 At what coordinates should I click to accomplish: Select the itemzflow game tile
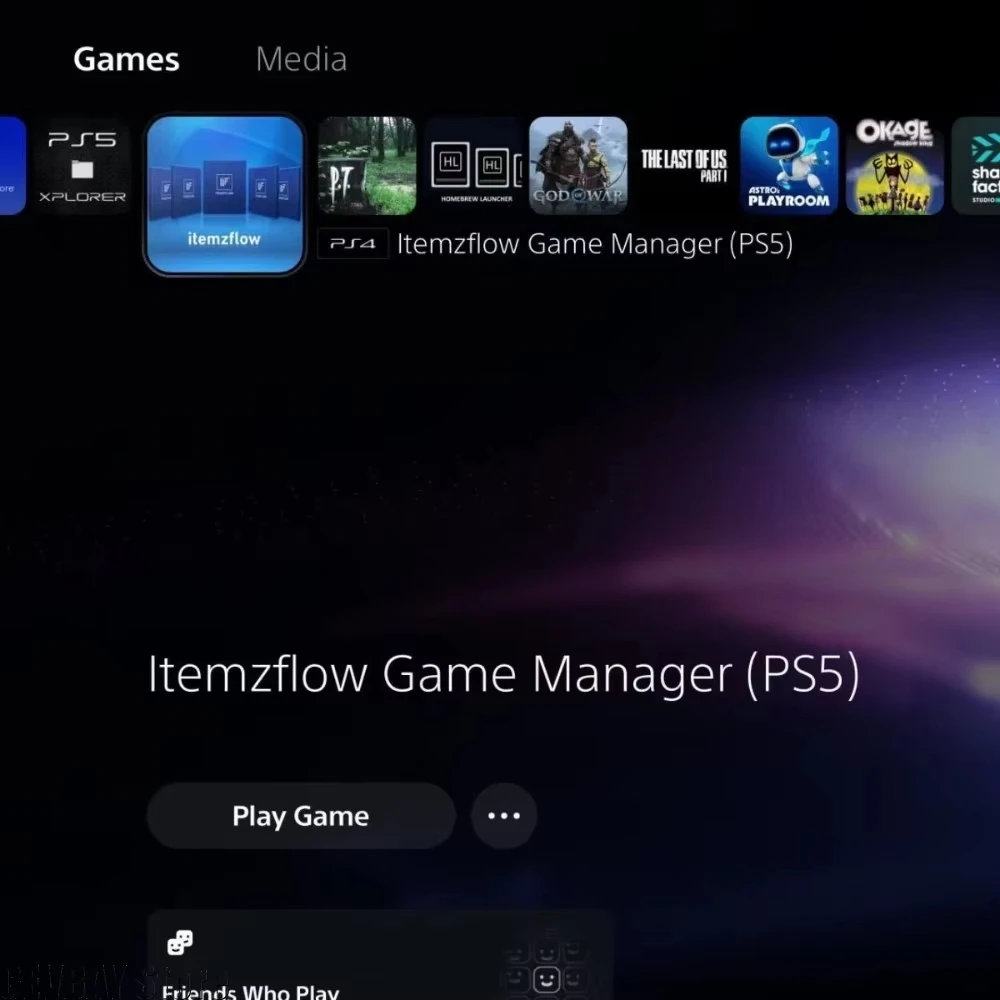[x=224, y=195]
